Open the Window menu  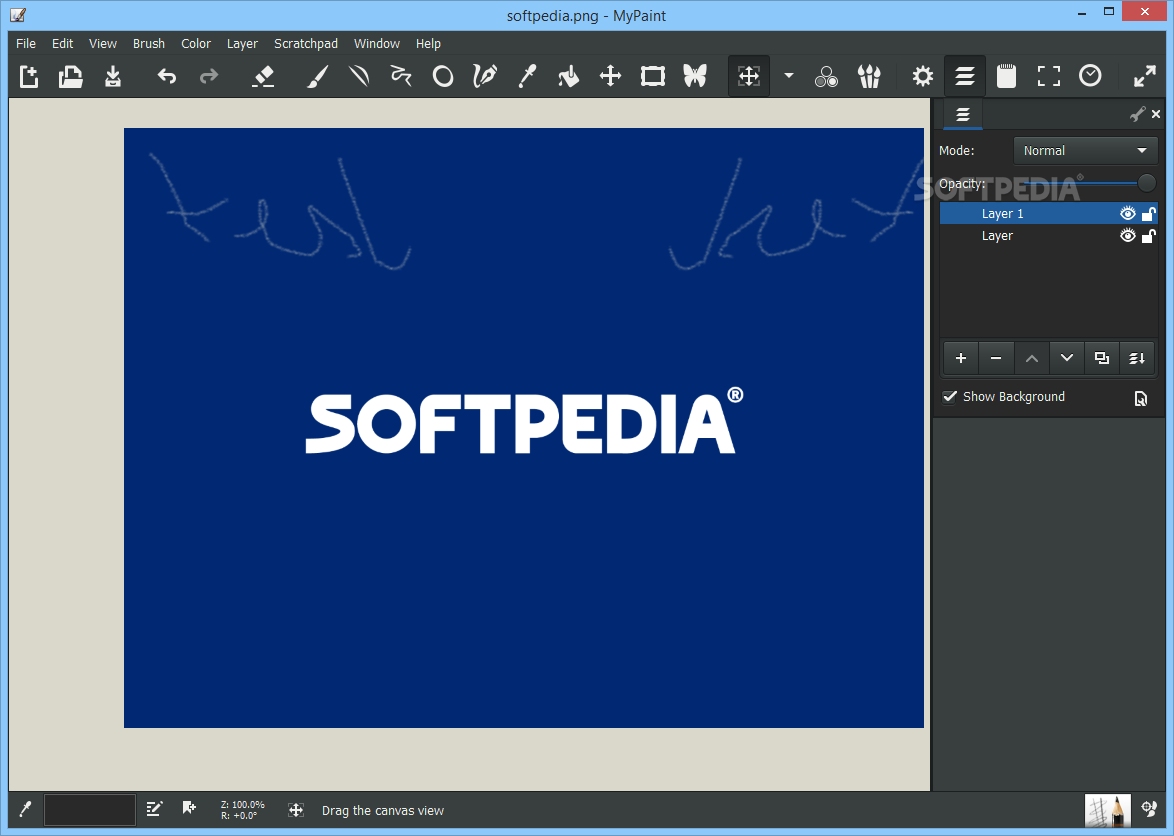click(377, 43)
